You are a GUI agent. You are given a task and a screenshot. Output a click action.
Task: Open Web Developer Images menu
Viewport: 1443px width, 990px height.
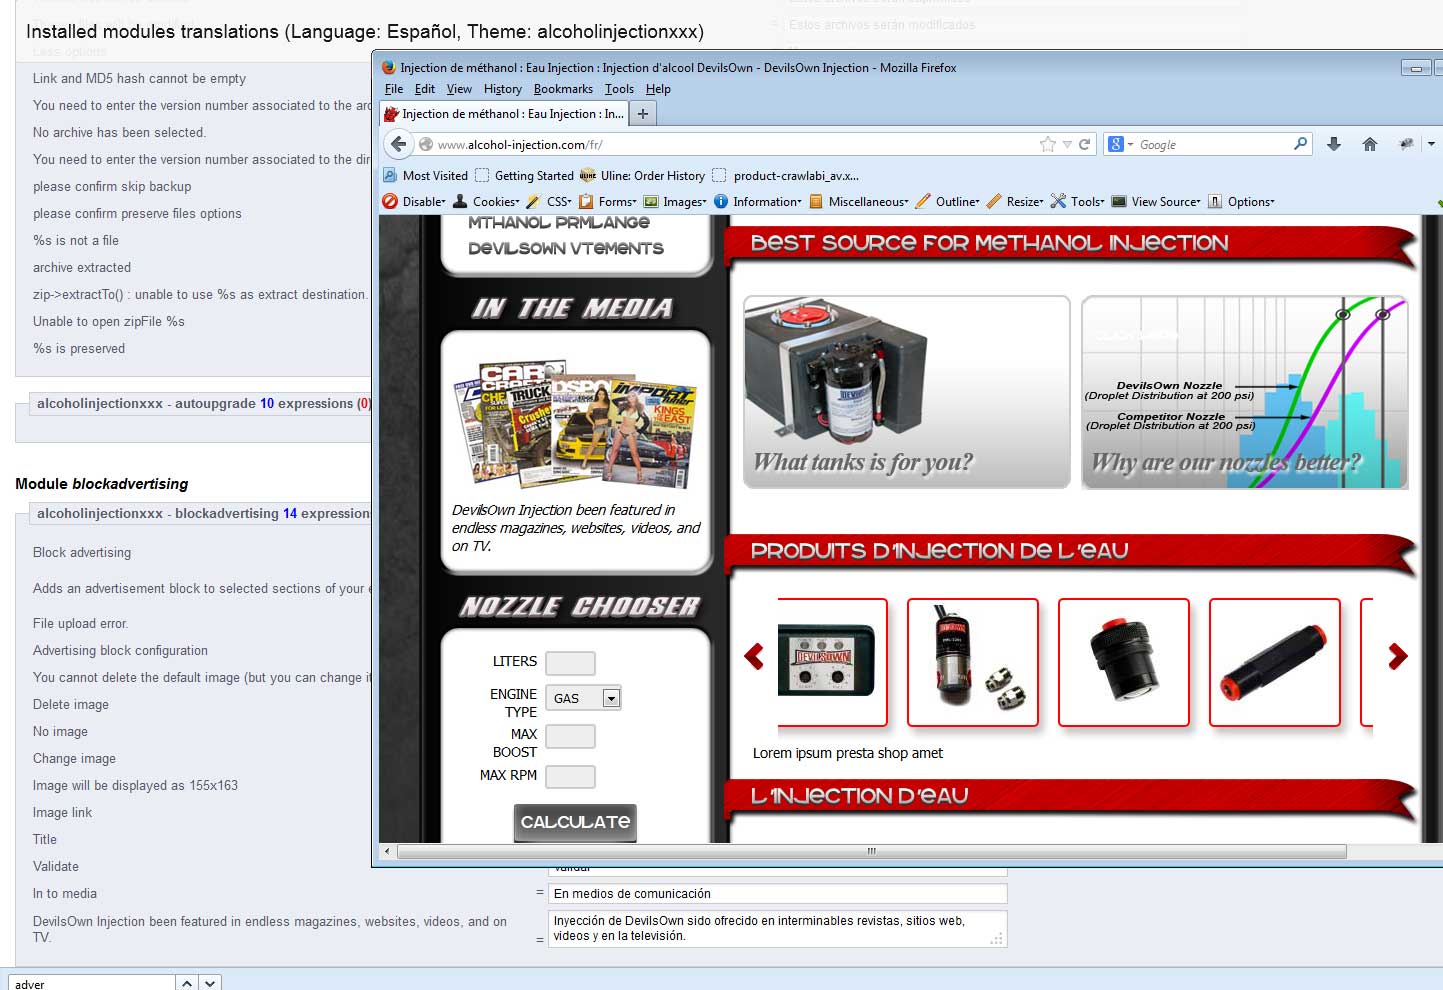[x=676, y=201]
